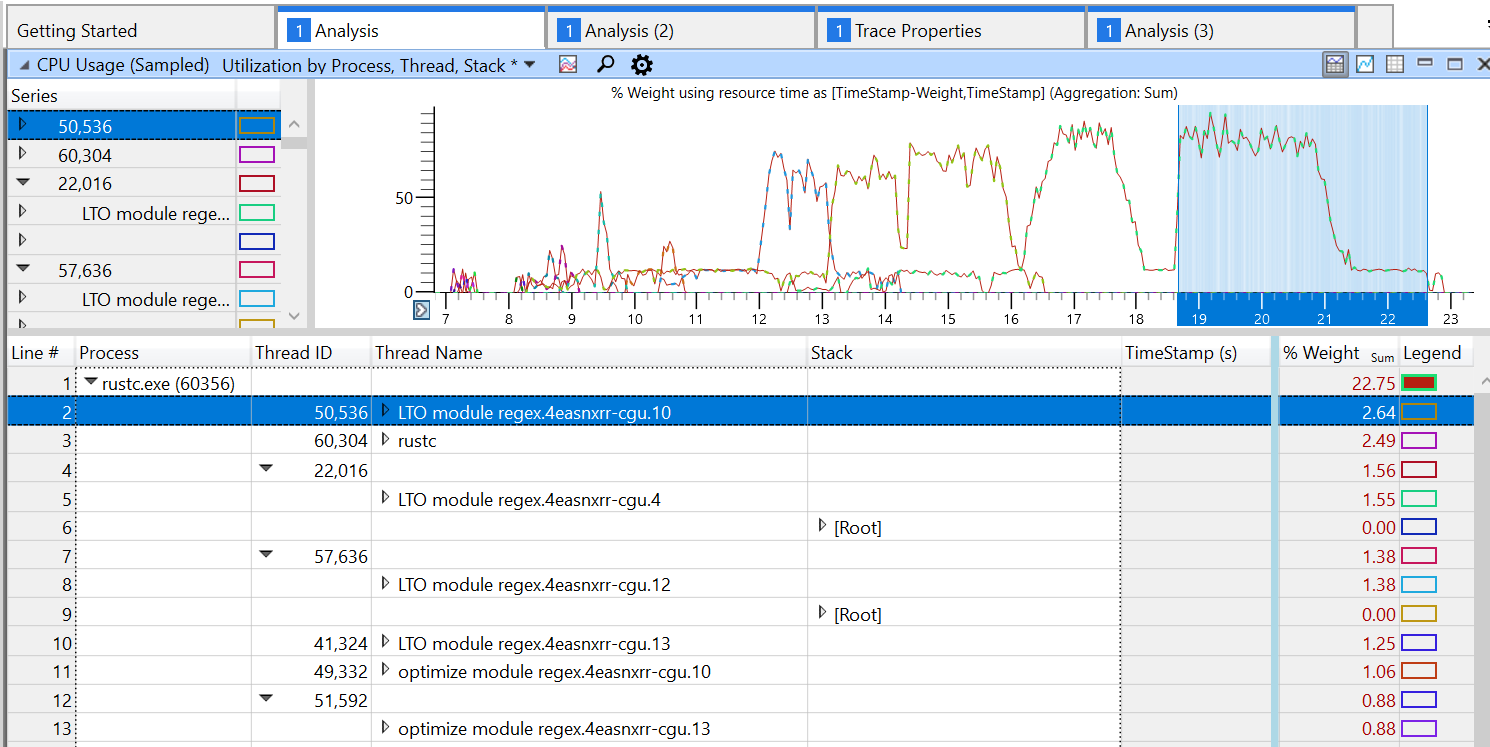Collapse thread ID 51,592 in table
The height and width of the screenshot is (747, 1490).
click(x=266, y=700)
